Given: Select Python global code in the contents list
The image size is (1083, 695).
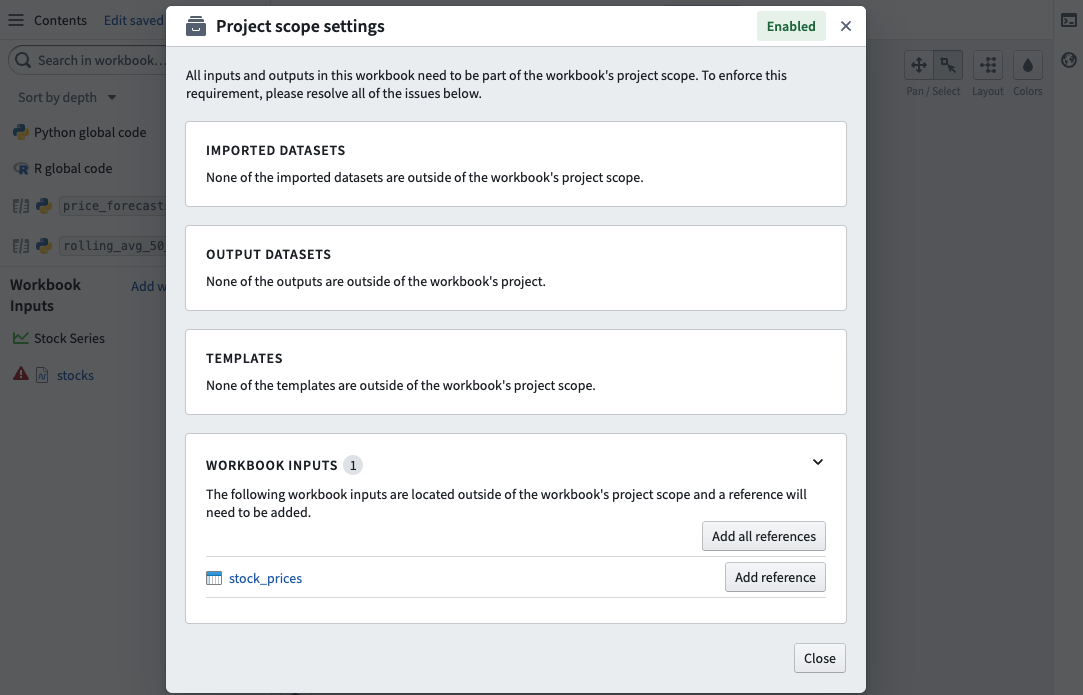Looking at the screenshot, I should coord(90,132).
